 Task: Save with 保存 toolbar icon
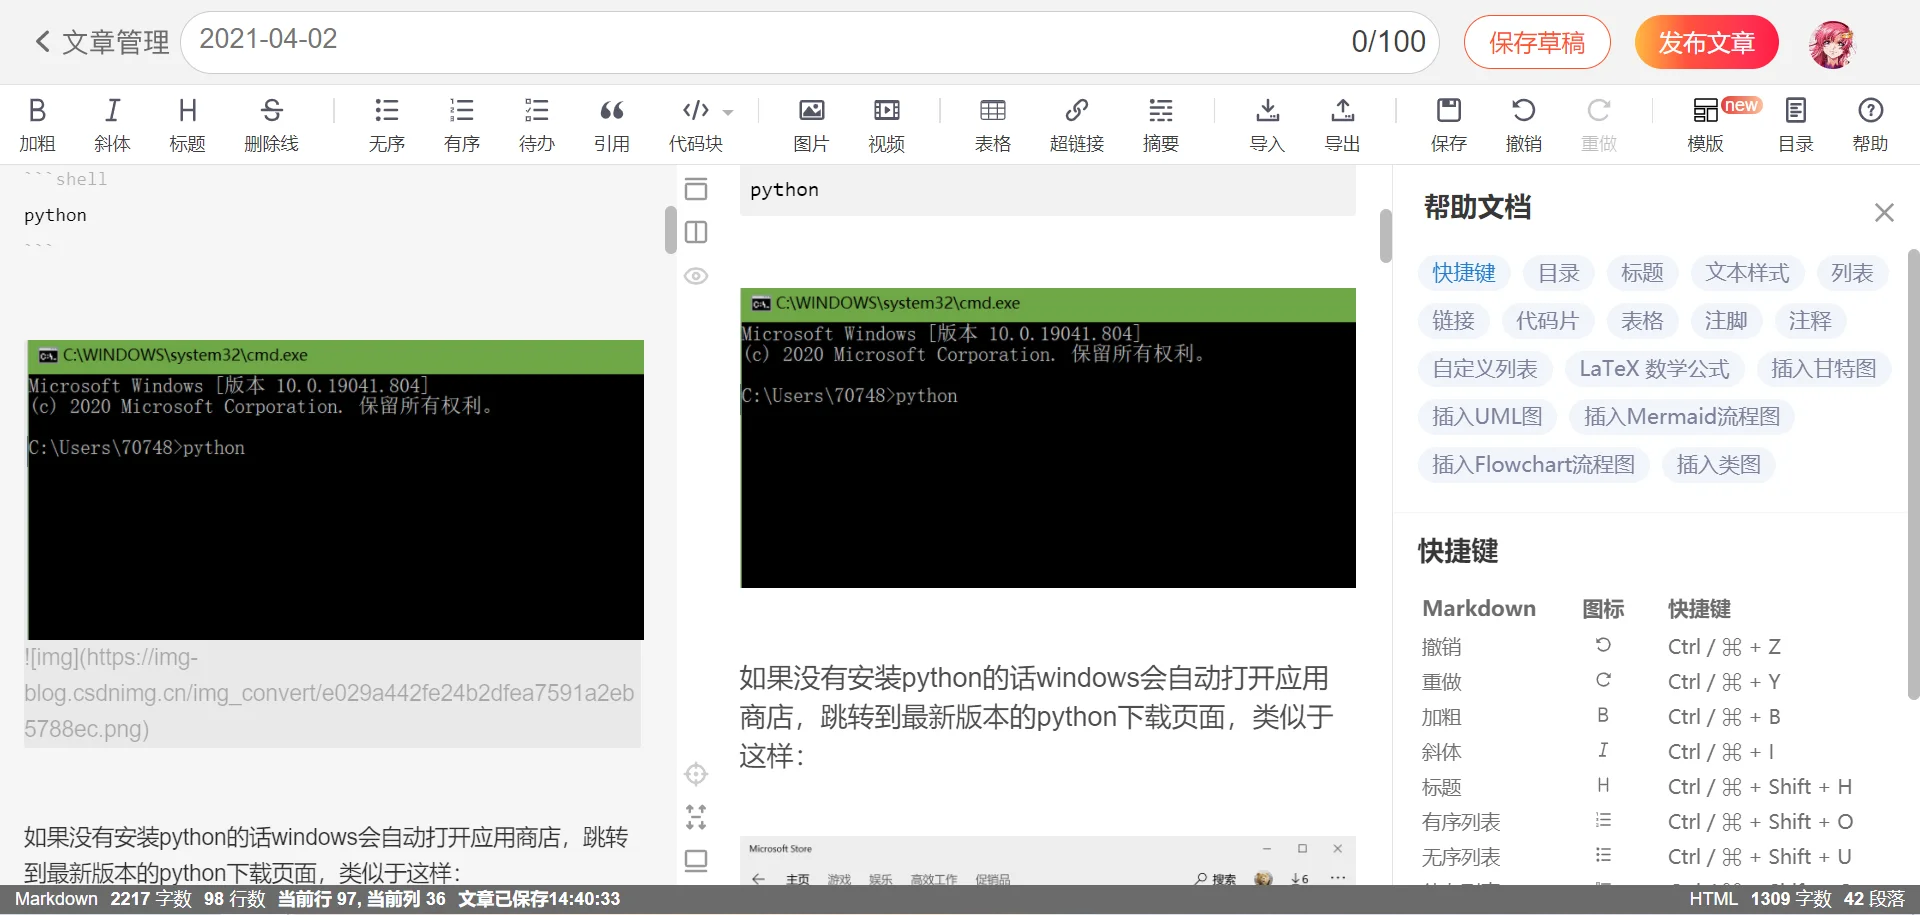(x=1448, y=124)
